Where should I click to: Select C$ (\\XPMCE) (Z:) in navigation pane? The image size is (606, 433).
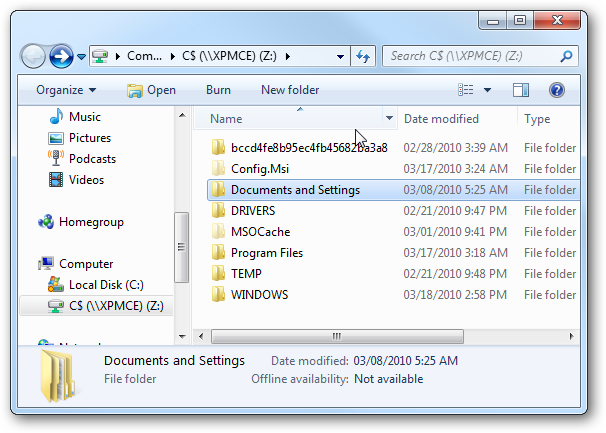(x=97, y=306)
